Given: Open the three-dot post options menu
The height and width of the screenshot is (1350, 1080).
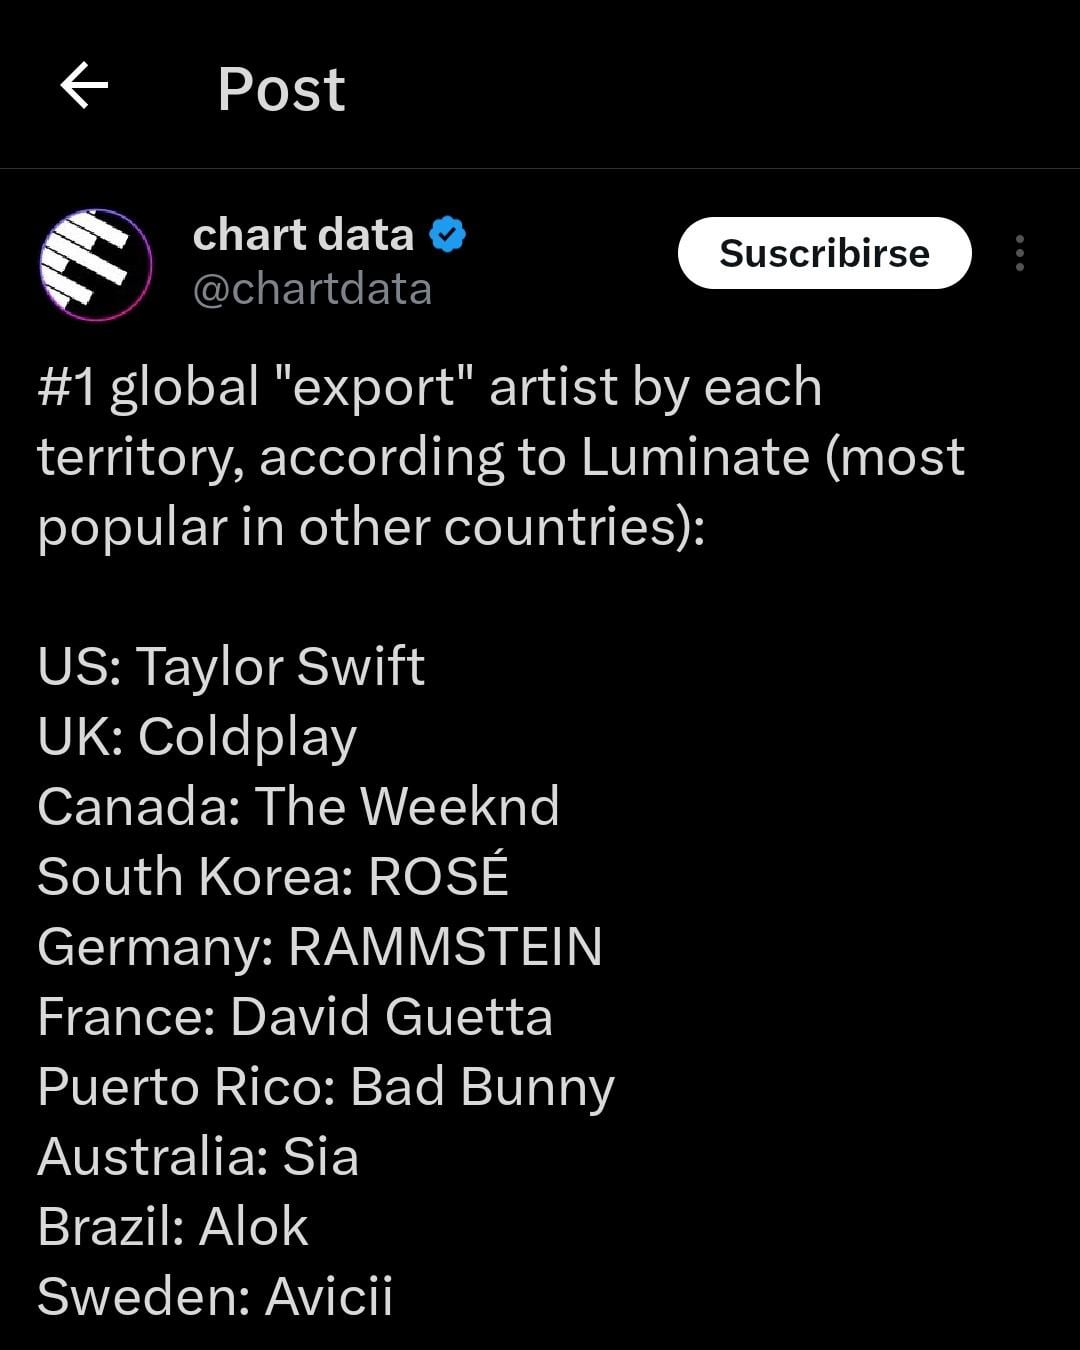Looking at the screenshot, I should pyautogui.click(x=1019, y=253).
